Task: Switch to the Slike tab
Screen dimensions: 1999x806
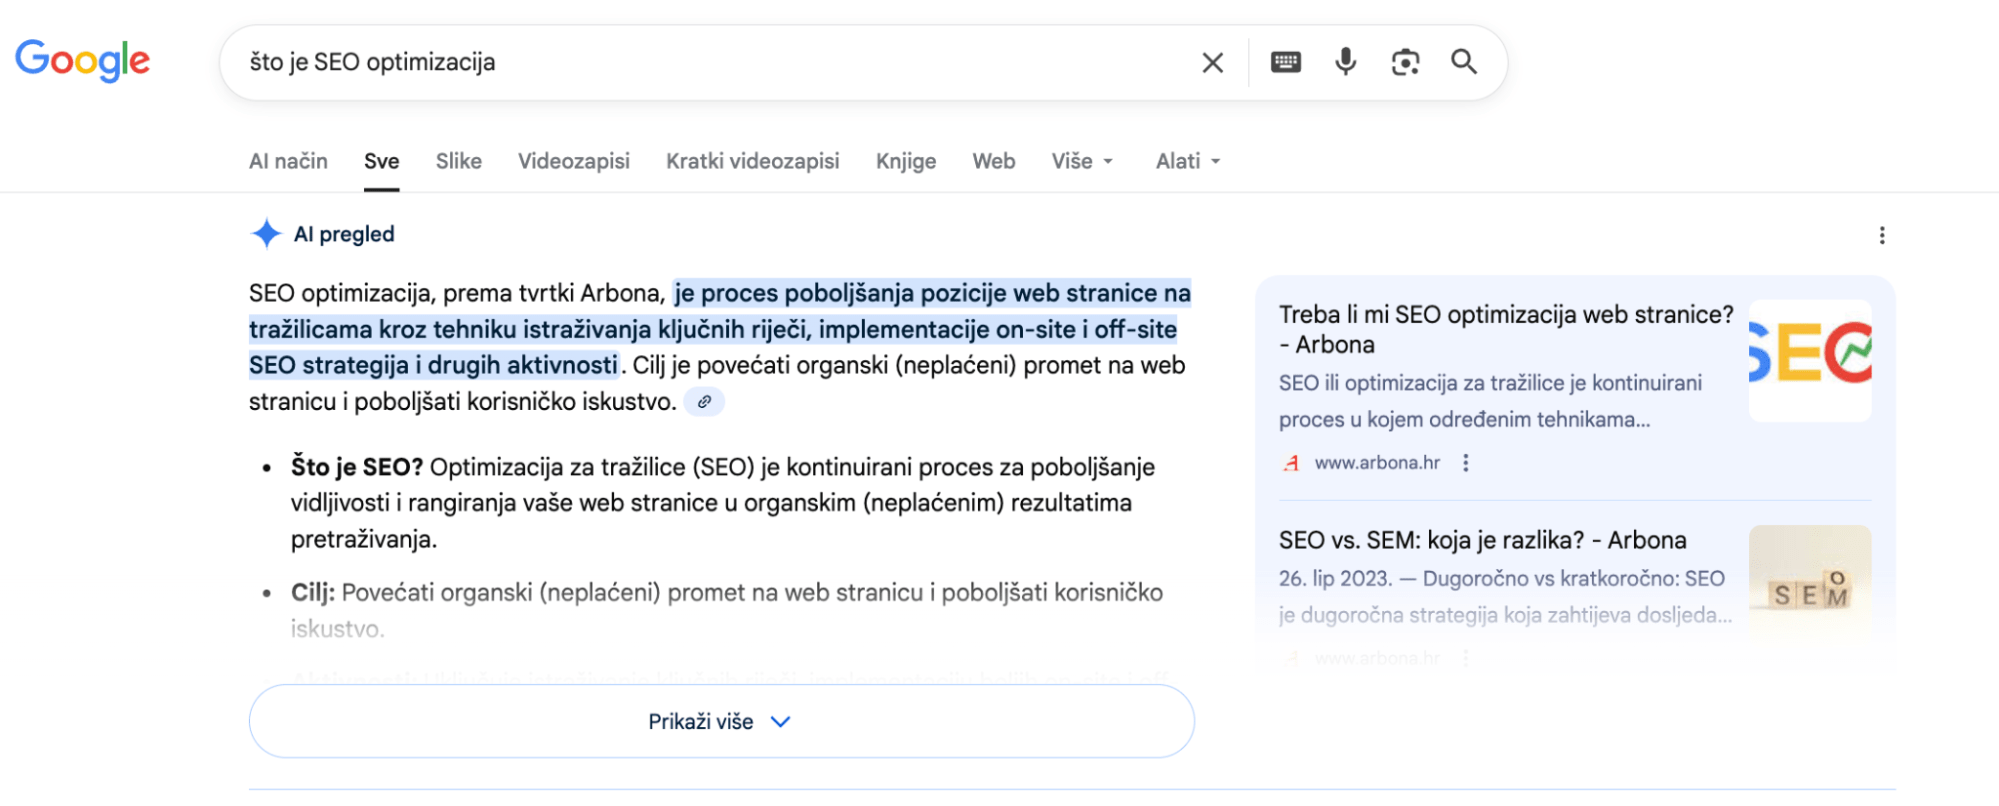Action: coord(458,160)
